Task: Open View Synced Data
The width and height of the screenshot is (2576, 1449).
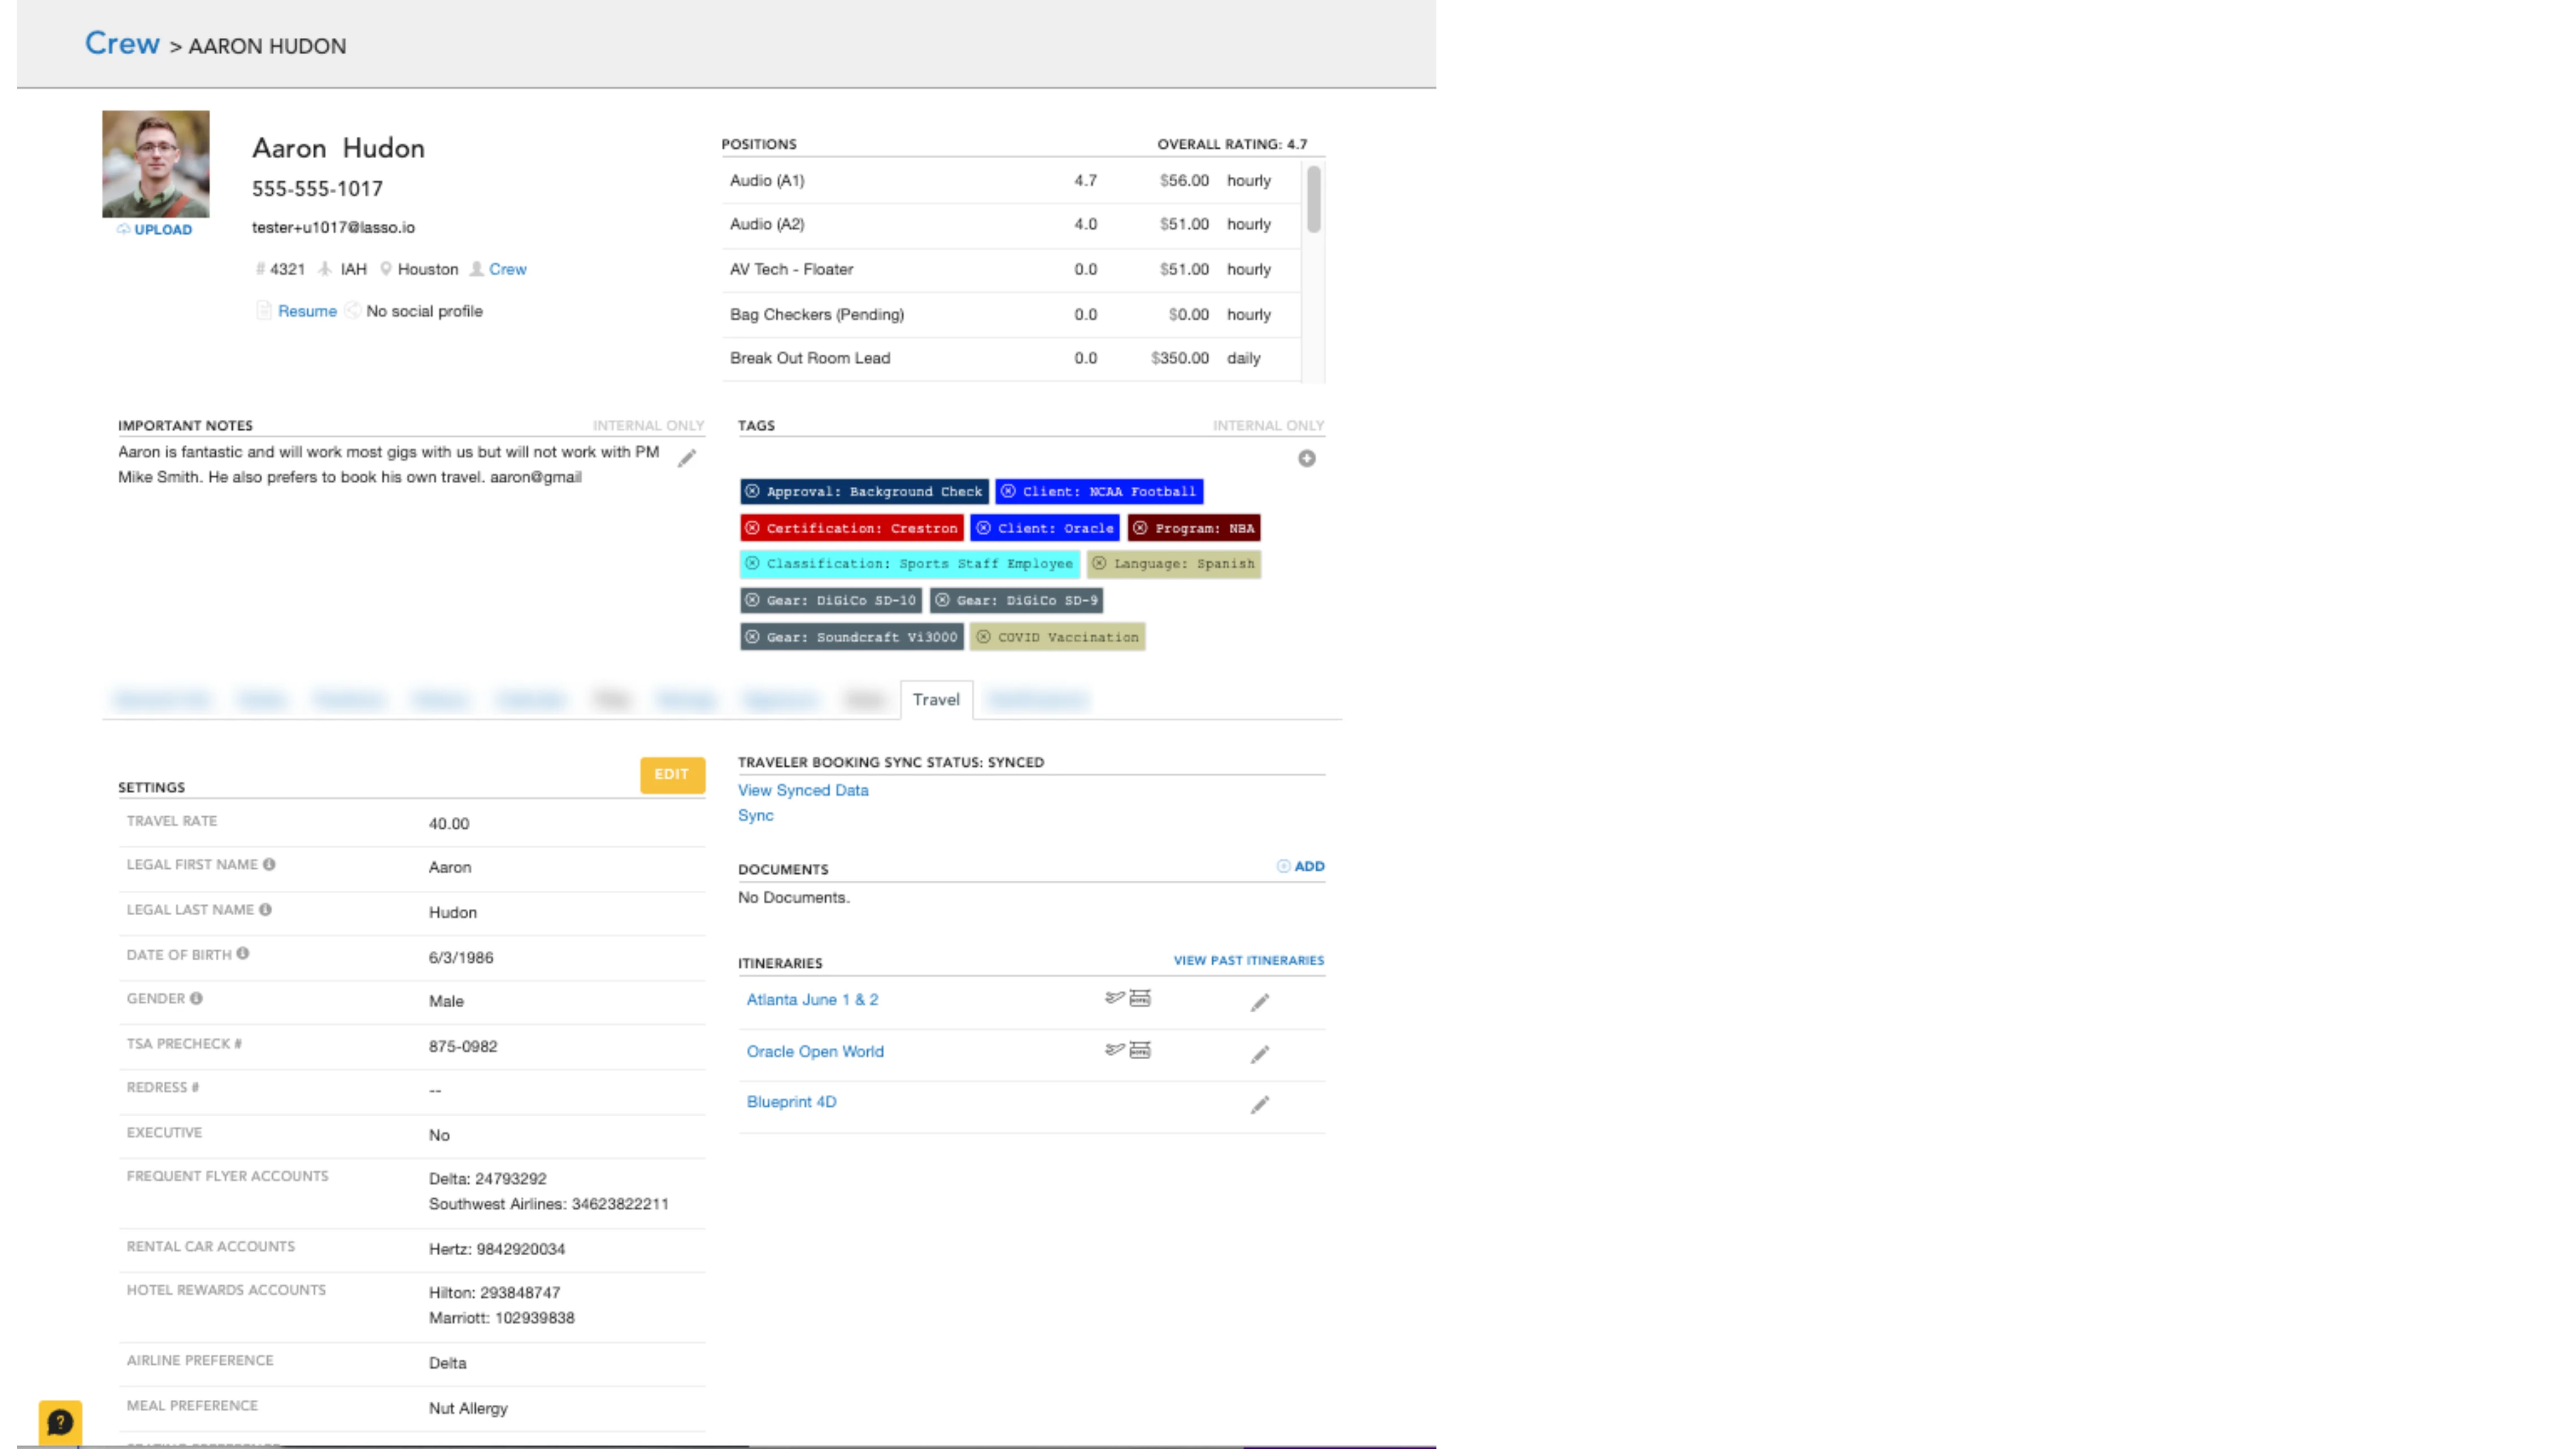Action: pyautogui.click(x=803, y=790)
